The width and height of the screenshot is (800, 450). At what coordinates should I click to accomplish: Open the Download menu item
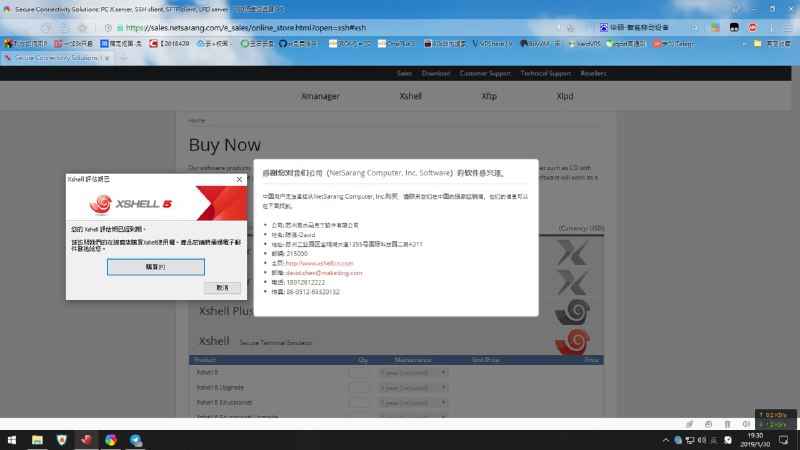point(435,73)
